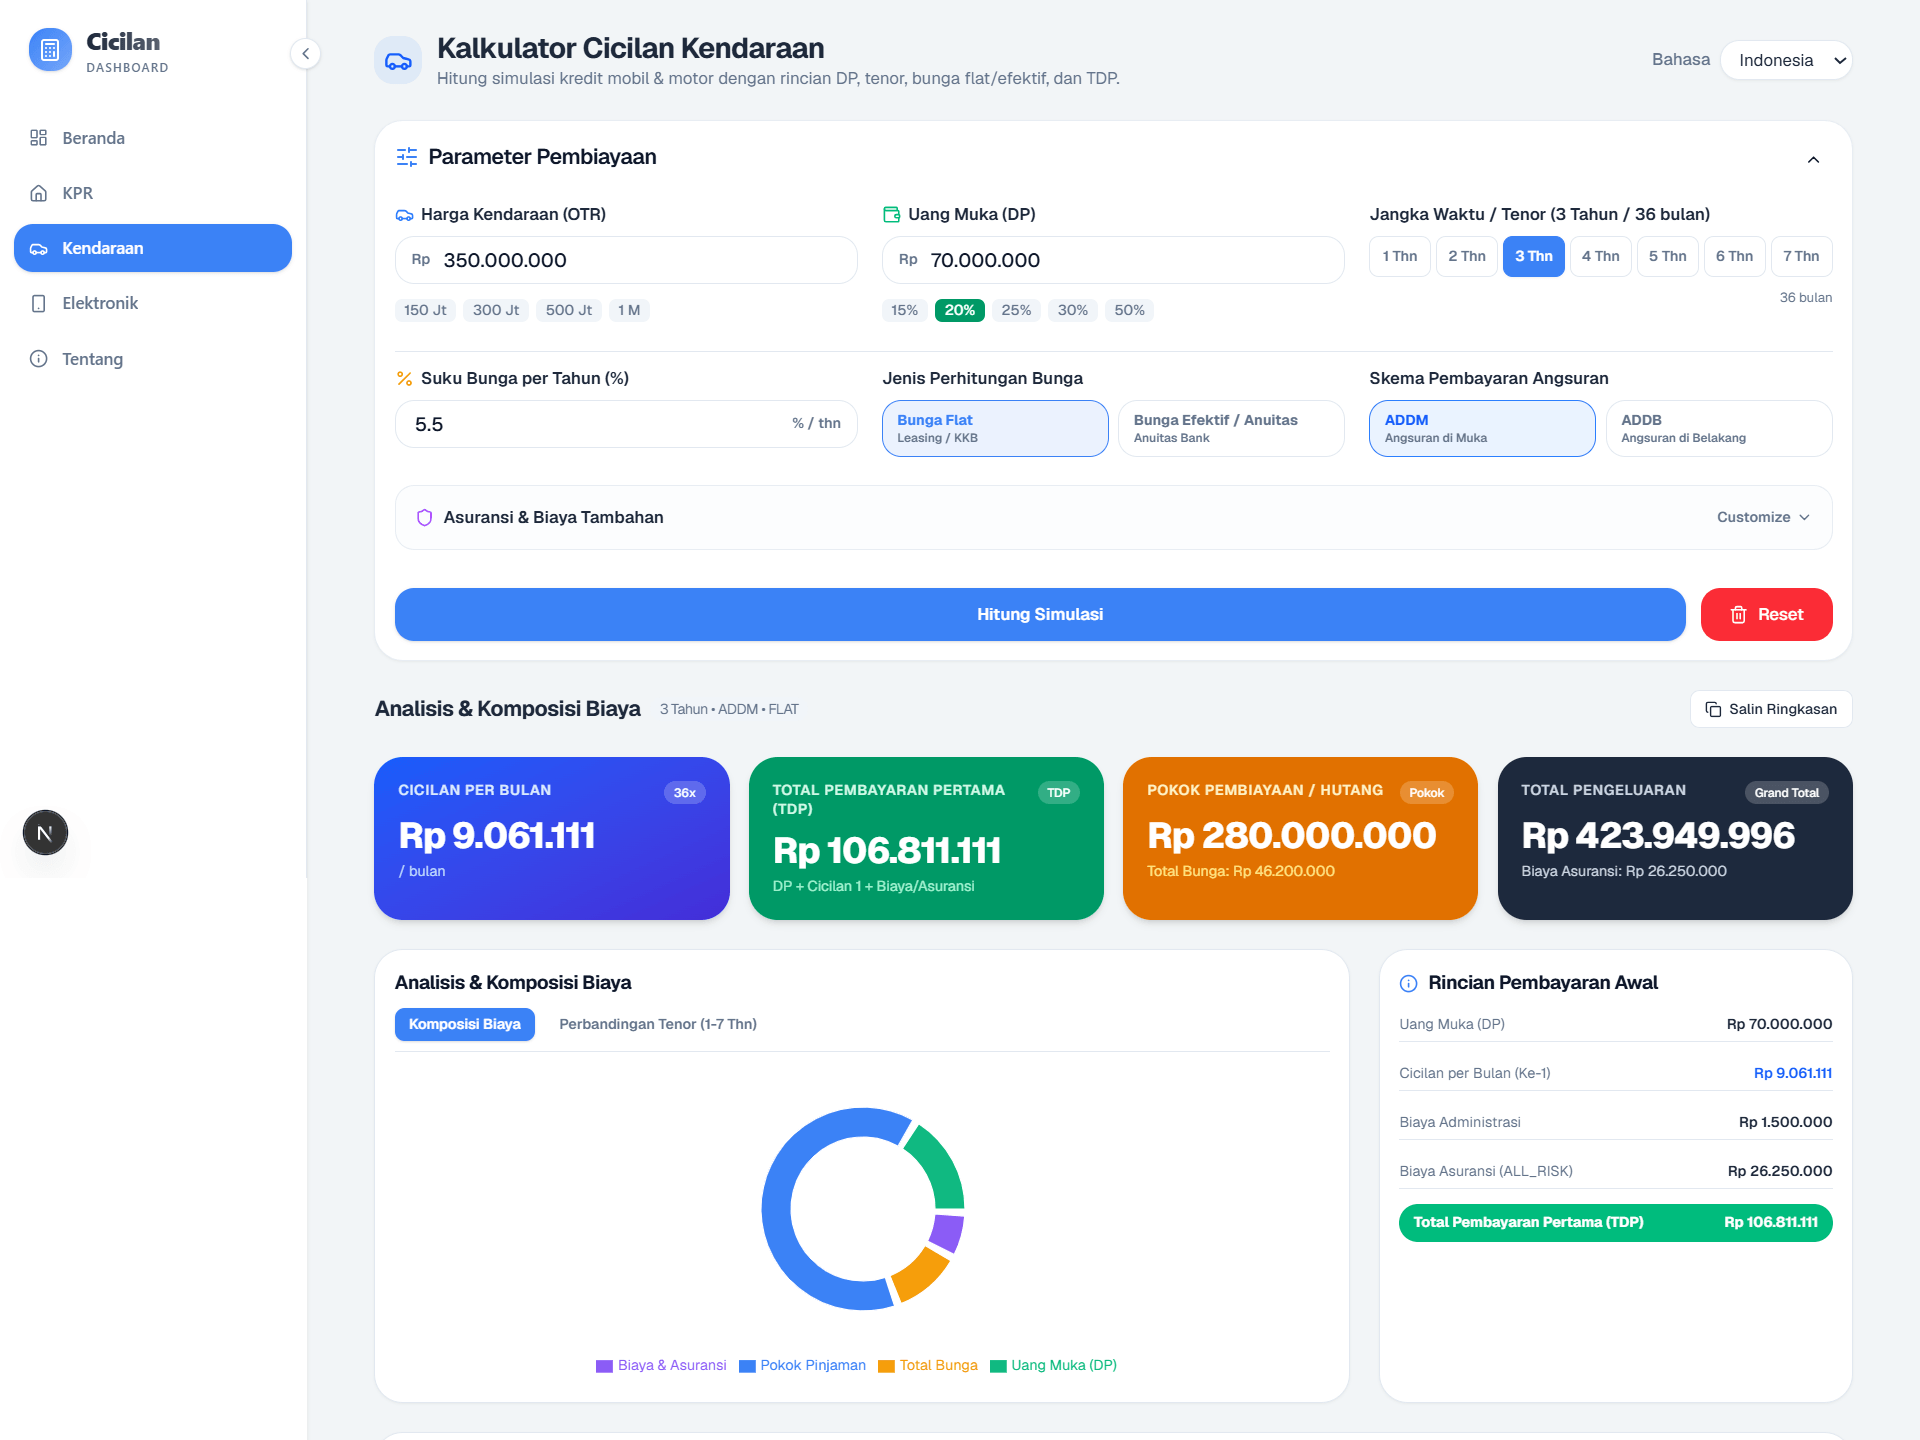1920x1440 pixels.
Task: Click the orange Total Bunga legend swatch
Action: pos(886,1366)
